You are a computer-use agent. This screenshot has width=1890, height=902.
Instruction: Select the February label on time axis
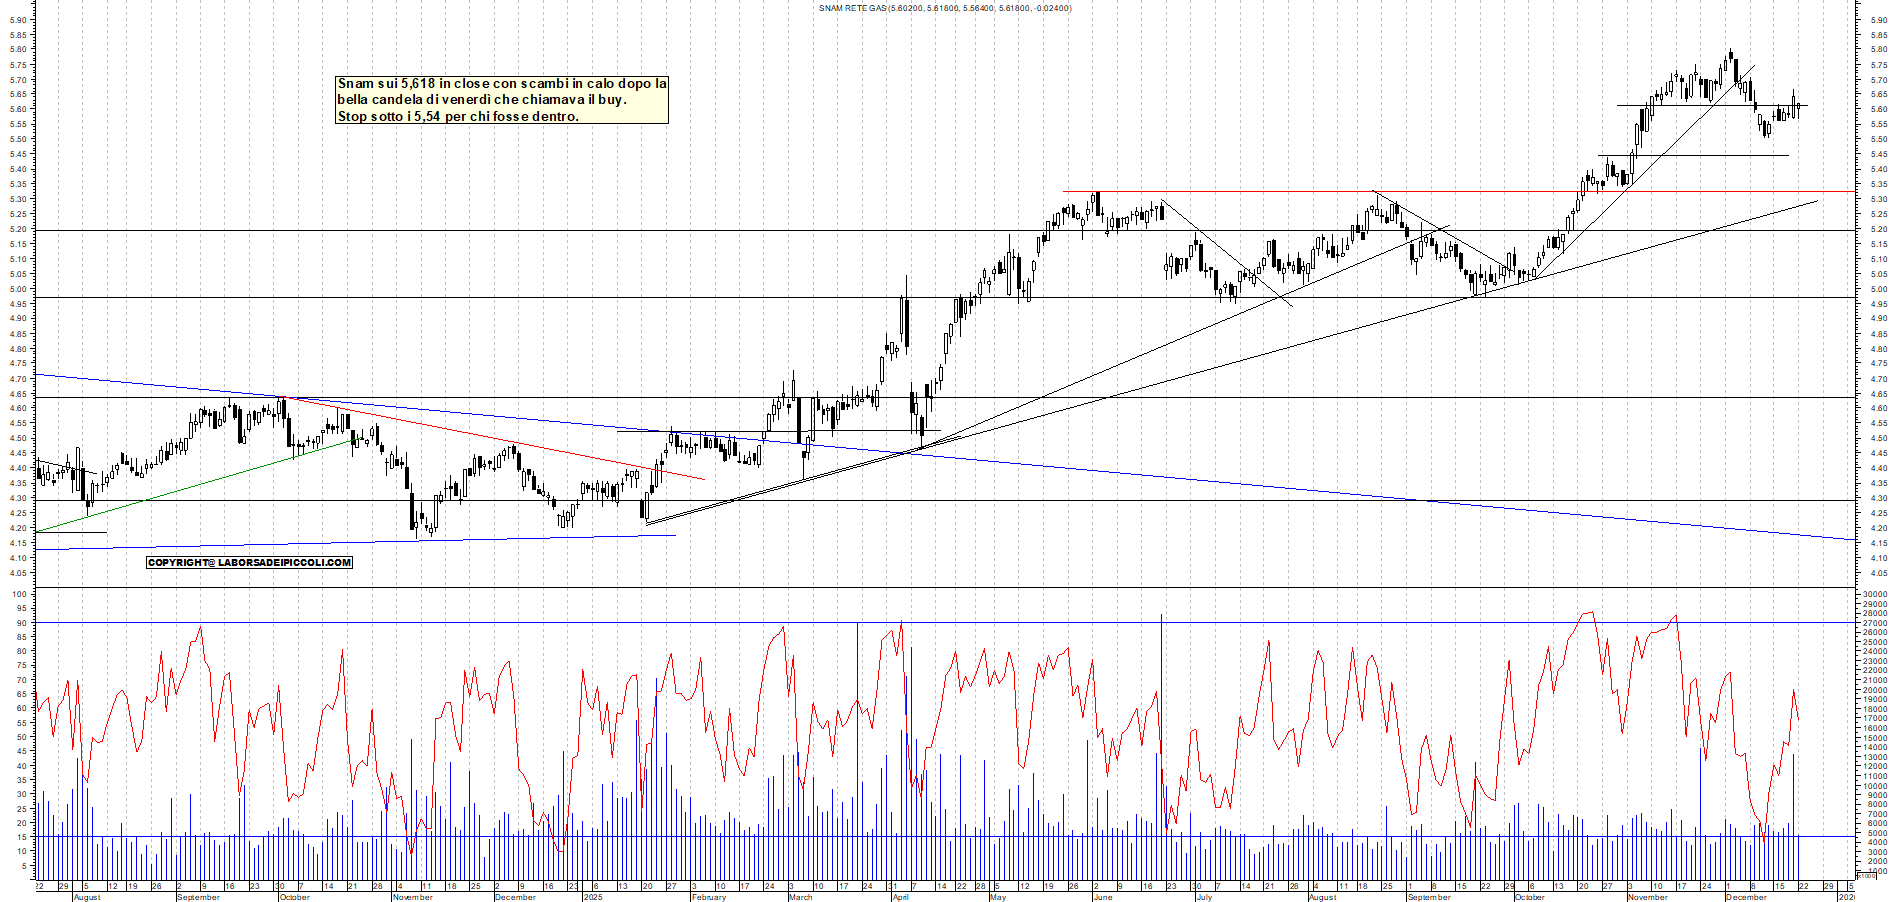pyautogui.click(x=708, y=897)
